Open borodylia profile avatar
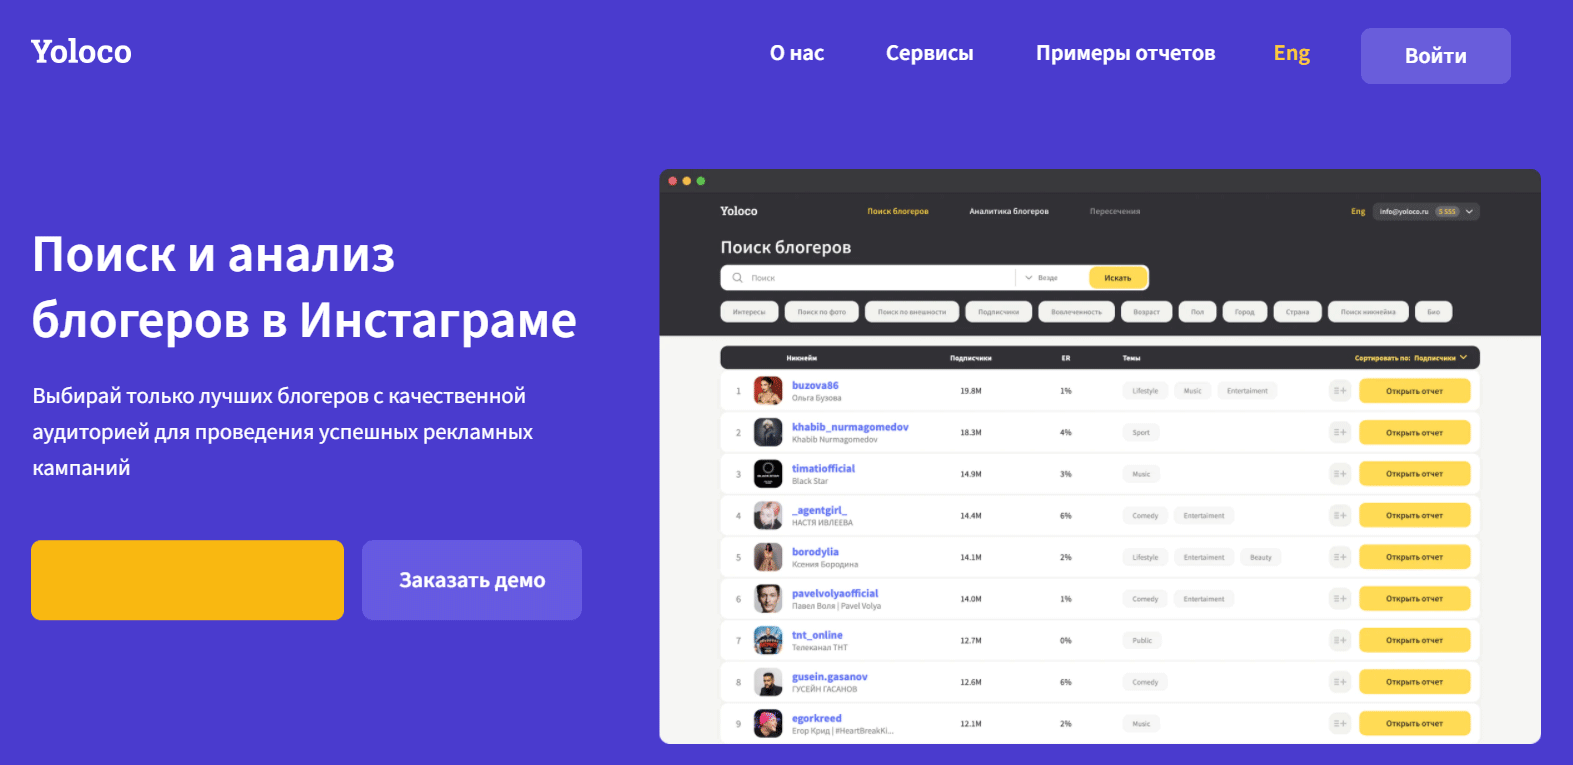The height and width of the screenshot is (765, 1573). pos(768,557)
